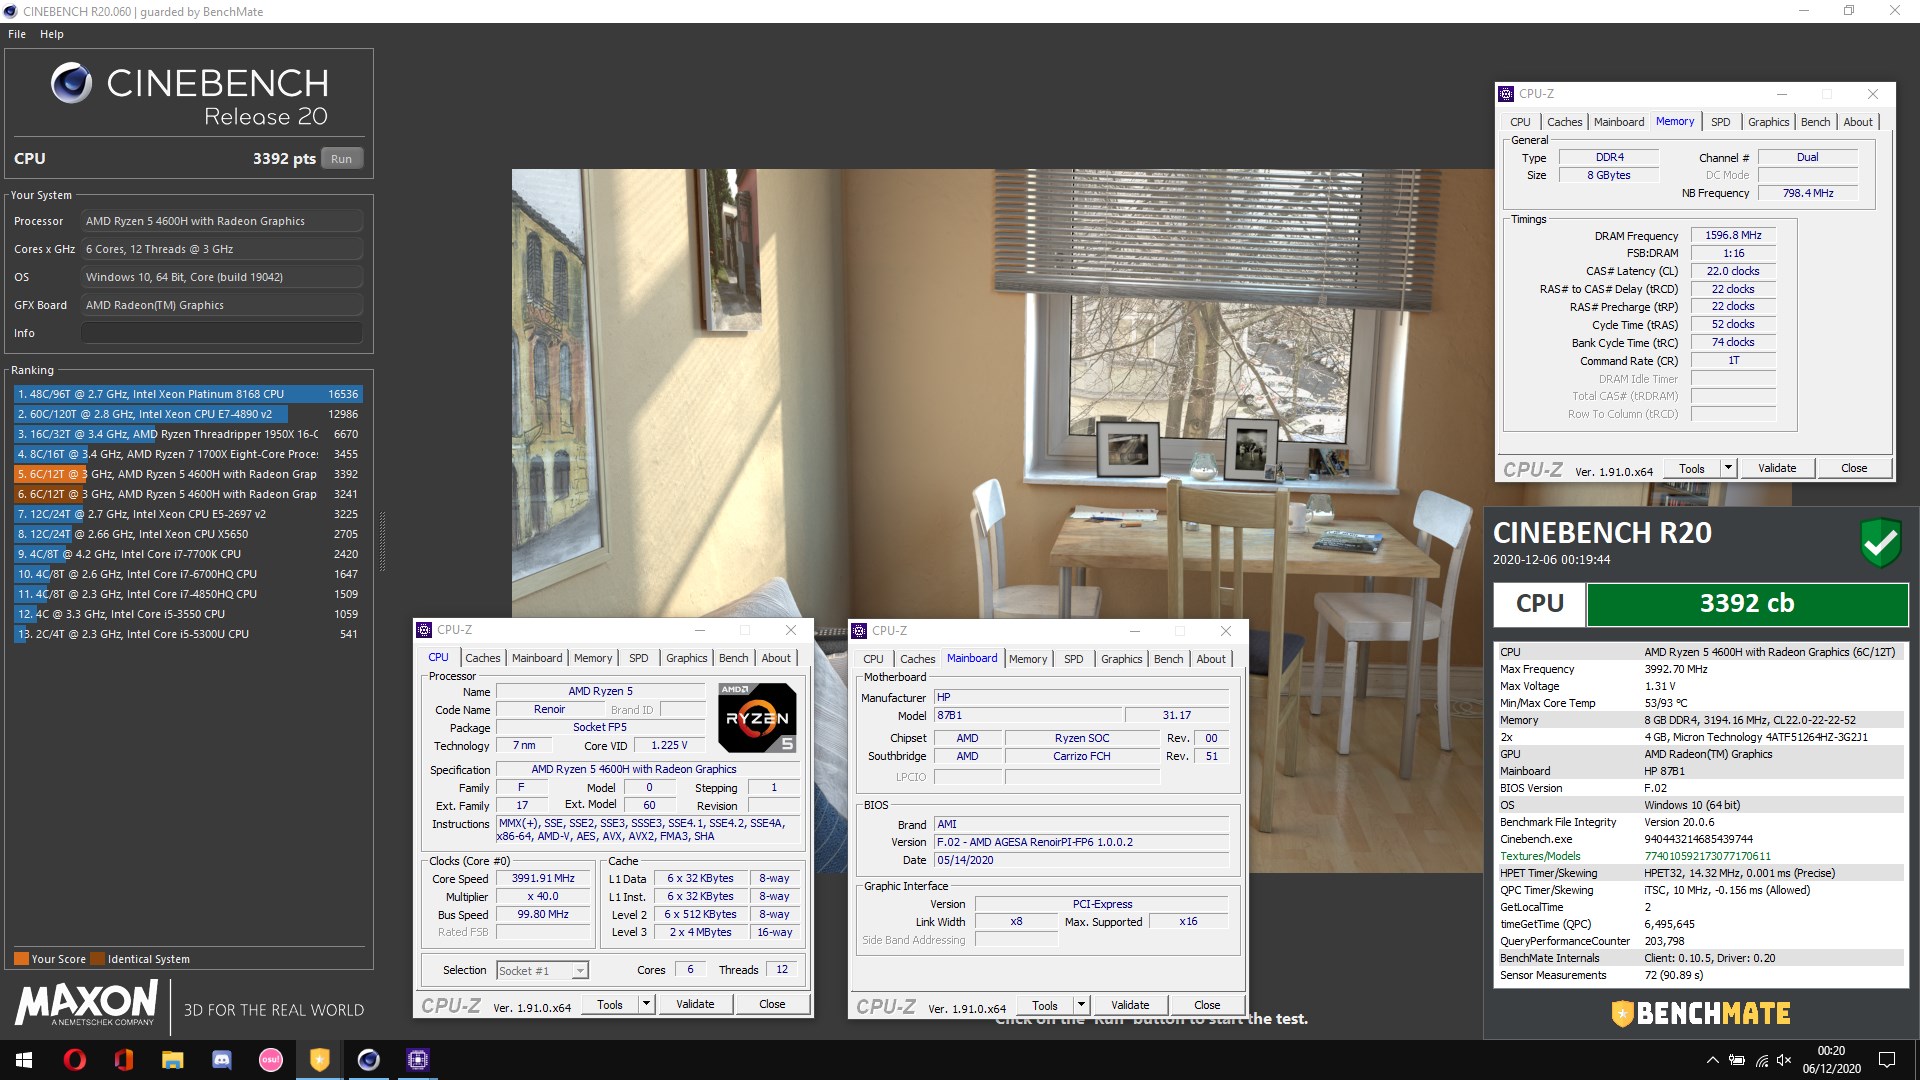Viewport: 1920px width, 1080px height.
Task: Open CPU tab in CPU-Z Memory window
Action: point(1520,122)
